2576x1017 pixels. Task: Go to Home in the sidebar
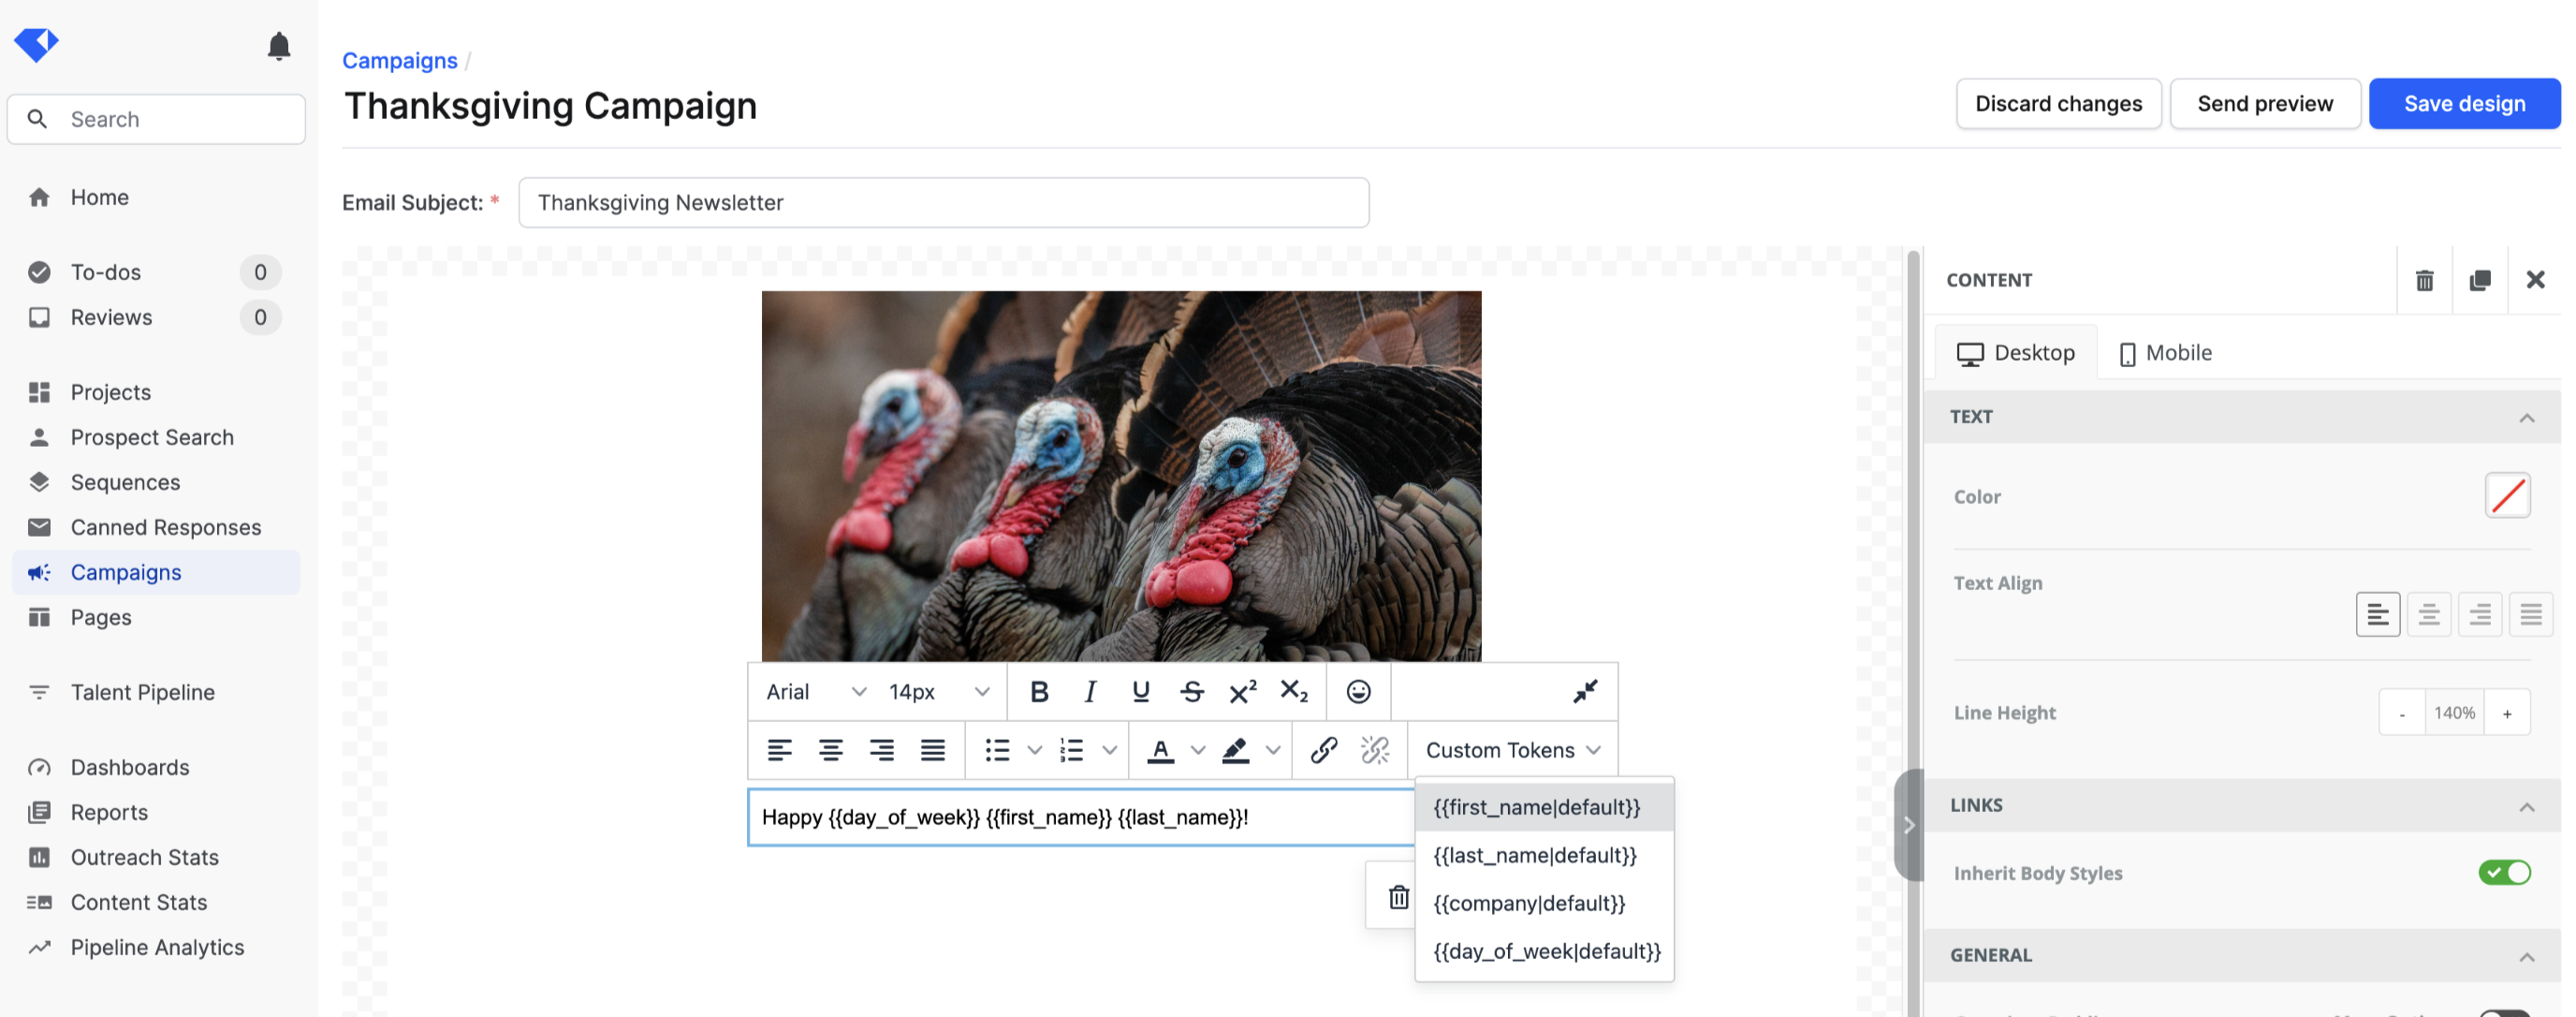pos(99,197)
